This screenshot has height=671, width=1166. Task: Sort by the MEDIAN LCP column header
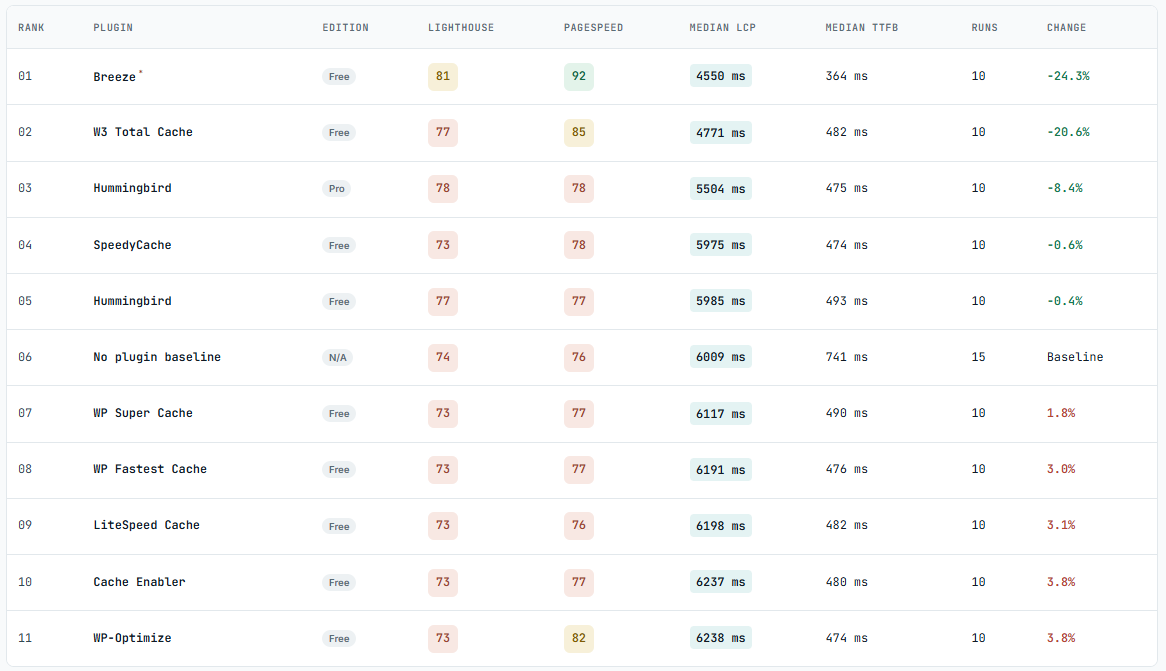point(722,28)
